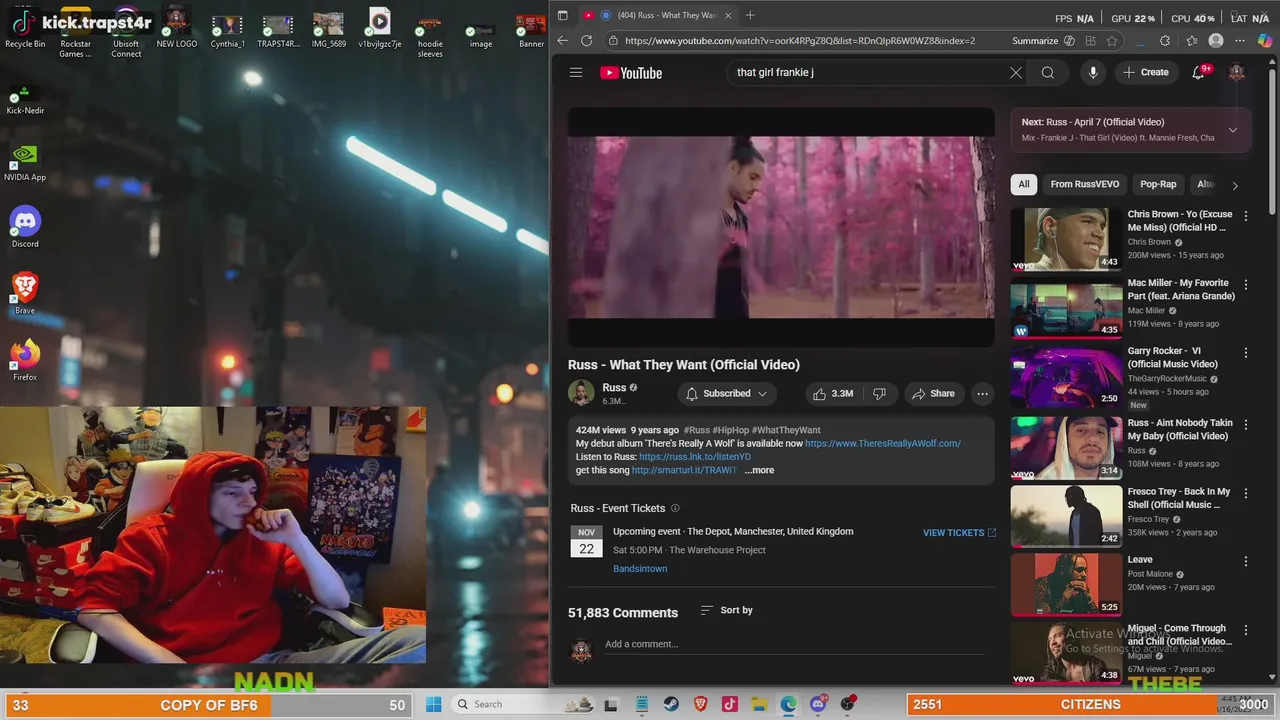
Task: Open a new browser tab
Action: click(x=750, y=15)
